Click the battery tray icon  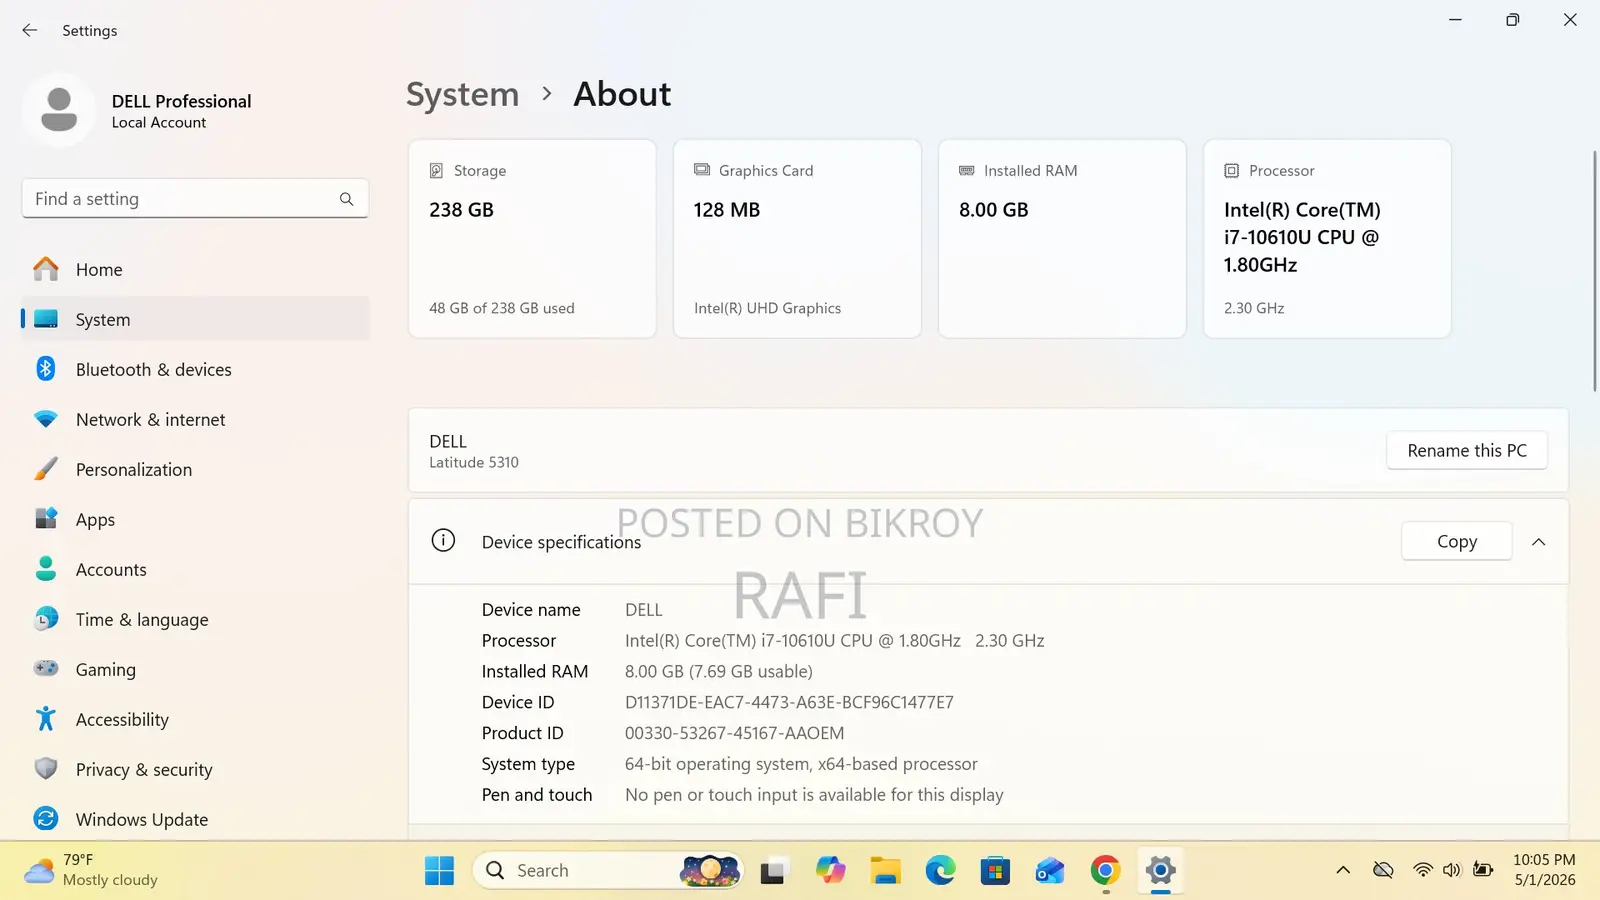(x=1483, y=870)
